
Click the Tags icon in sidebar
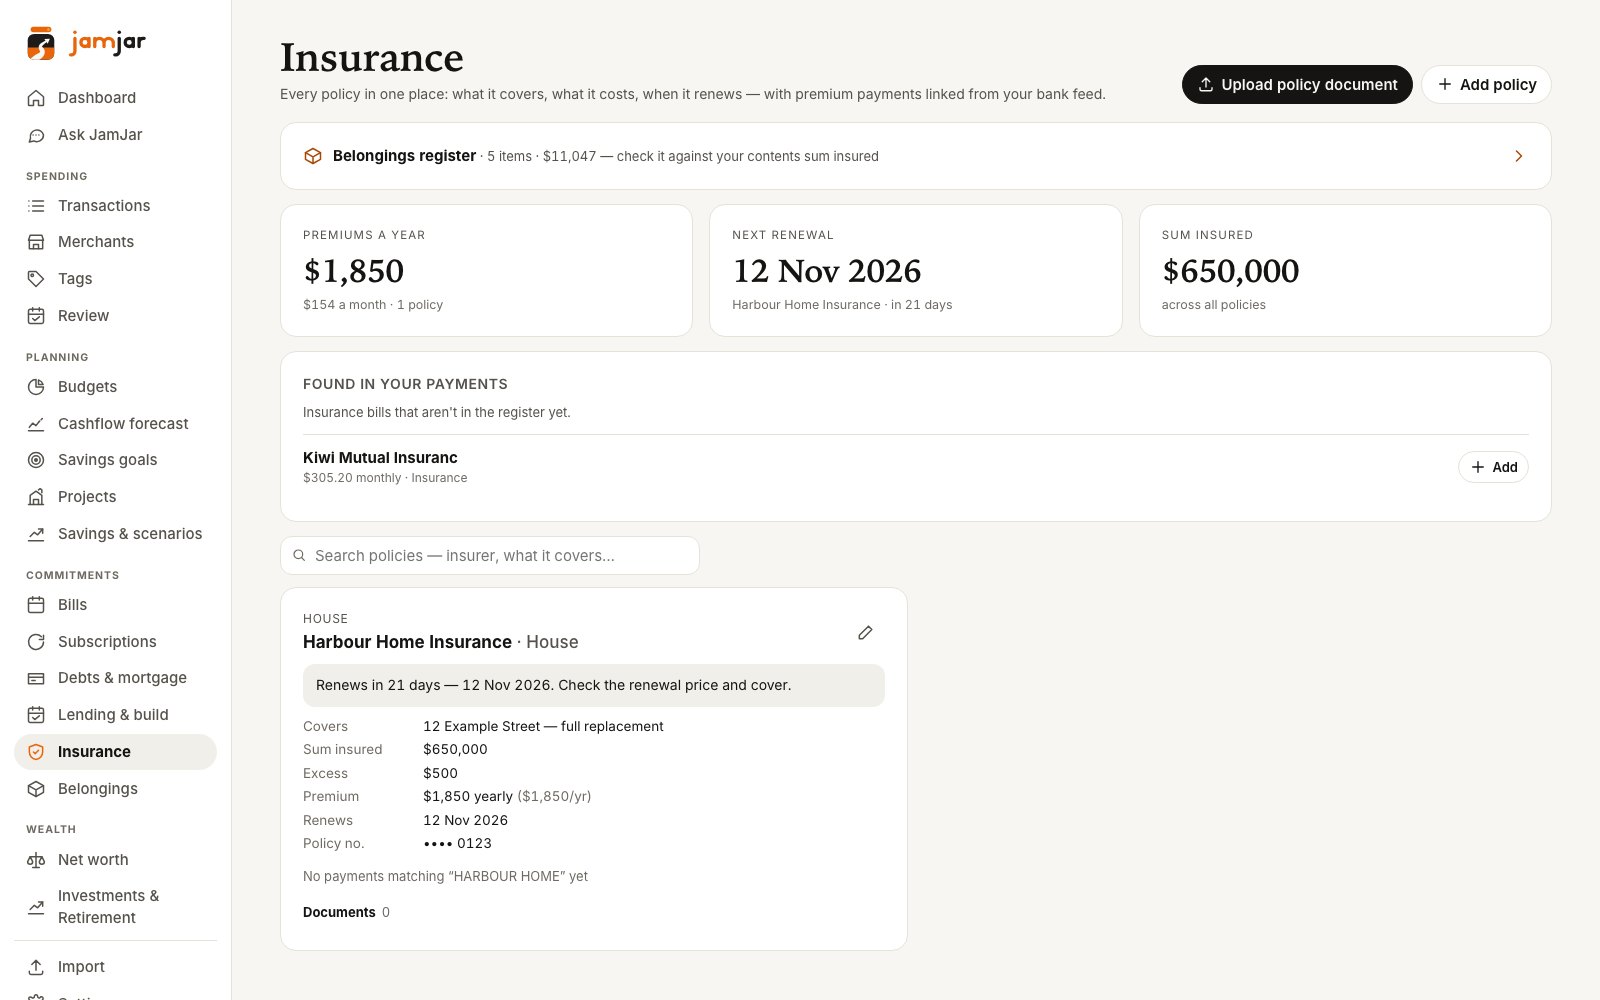point(36,279)
